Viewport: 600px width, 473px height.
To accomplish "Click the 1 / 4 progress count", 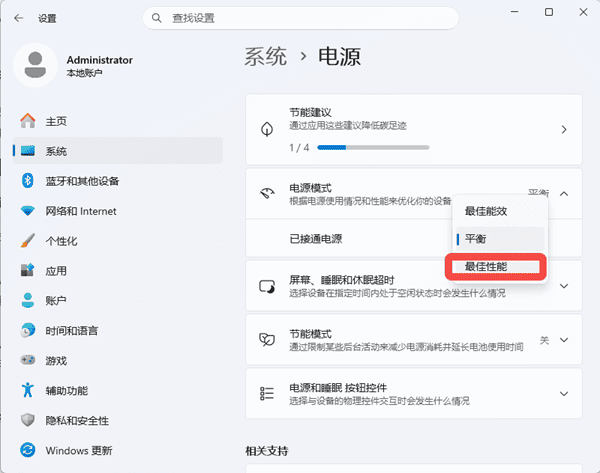I will click(x=299, y=147).
